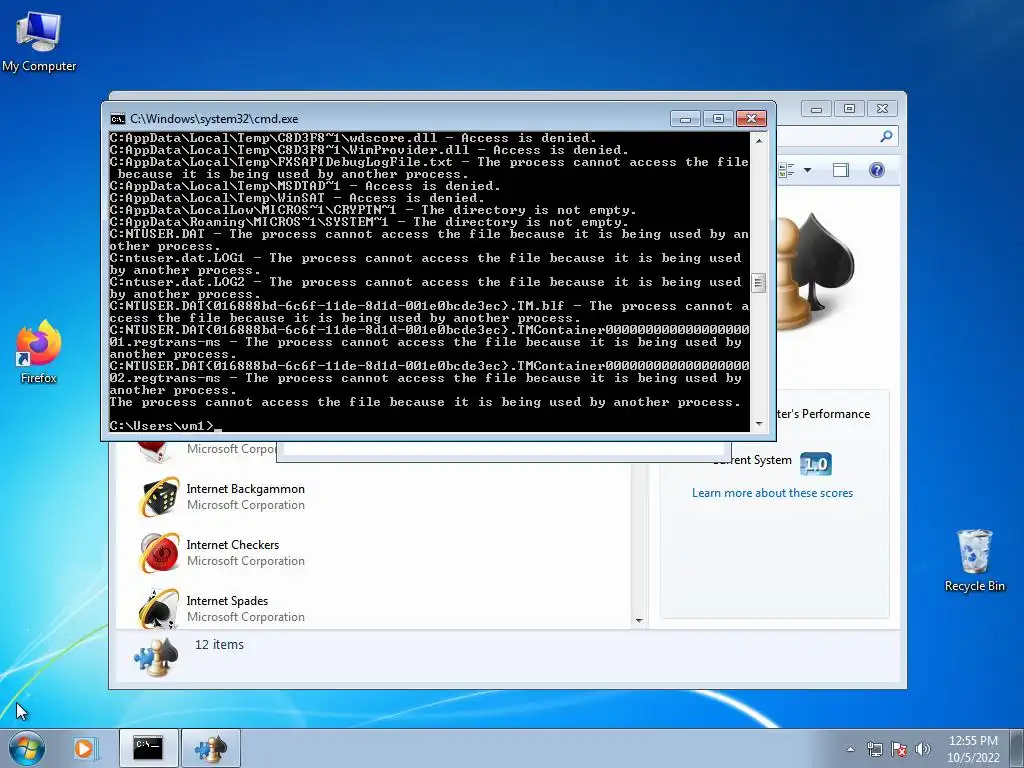The width and height of the screenshot is (1024, 768).
Task: Open view options dropdown in Games window
Action: pyautogui.click(x=807, y=170)
